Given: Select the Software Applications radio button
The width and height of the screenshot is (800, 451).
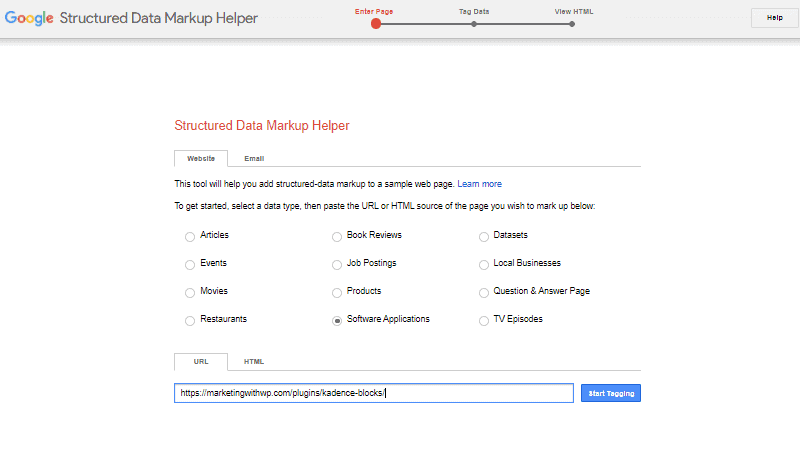Looking at the screenshot, I should (337, 321).
